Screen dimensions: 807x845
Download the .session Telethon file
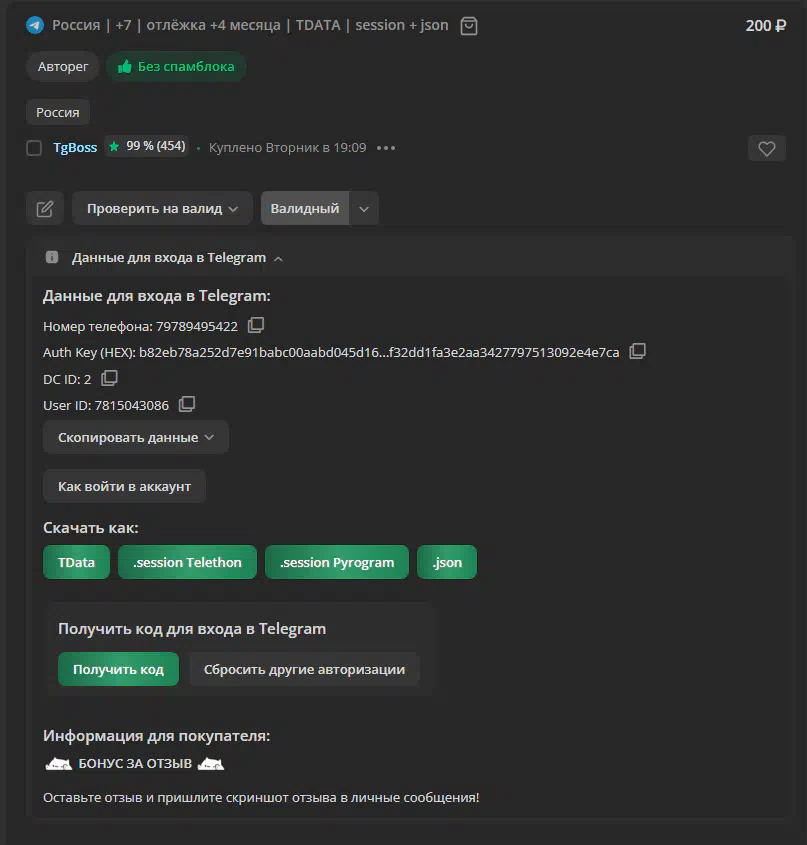pos(188,562)
